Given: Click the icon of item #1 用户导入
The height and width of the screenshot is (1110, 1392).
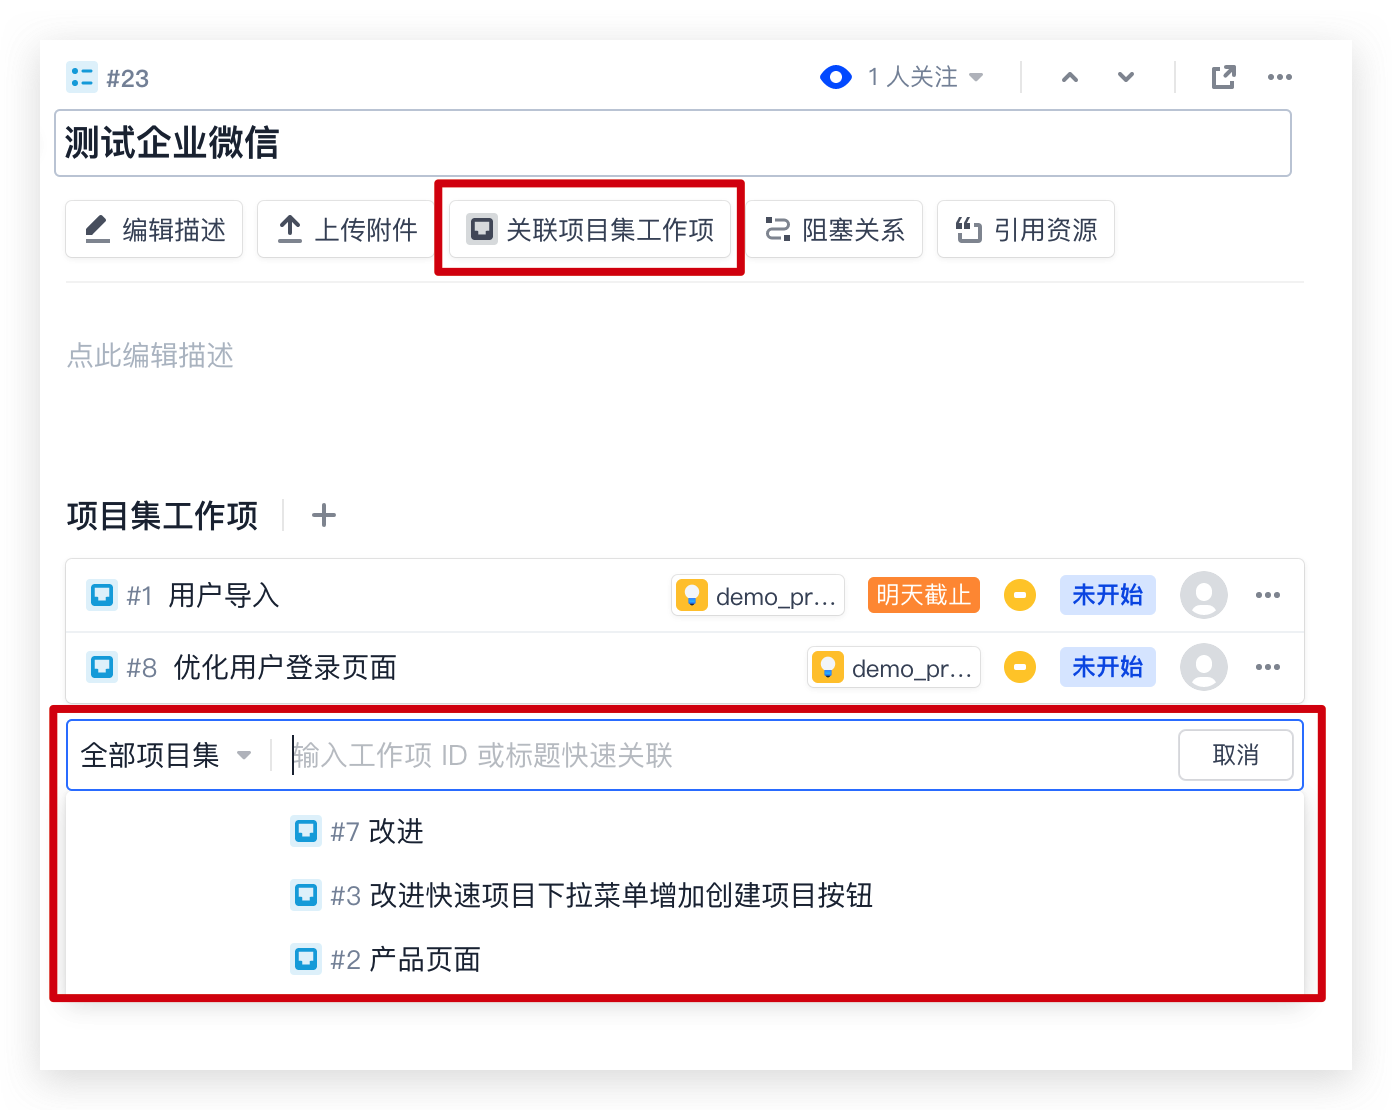Looking at the screenshot, I should [x=102, y=595].
